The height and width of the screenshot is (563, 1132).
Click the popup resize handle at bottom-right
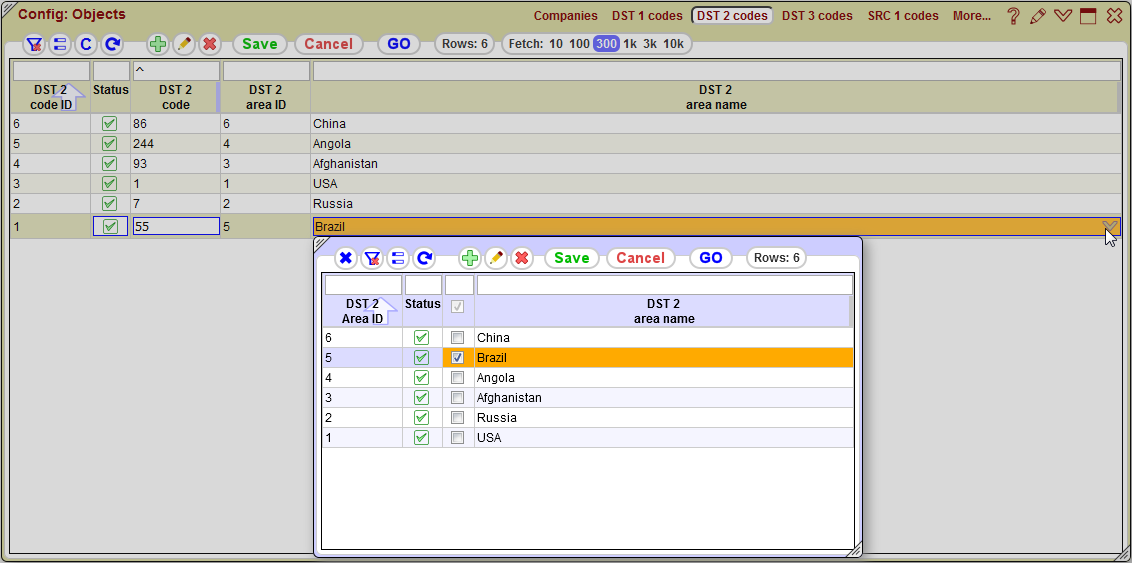click(x=854, y=549)
